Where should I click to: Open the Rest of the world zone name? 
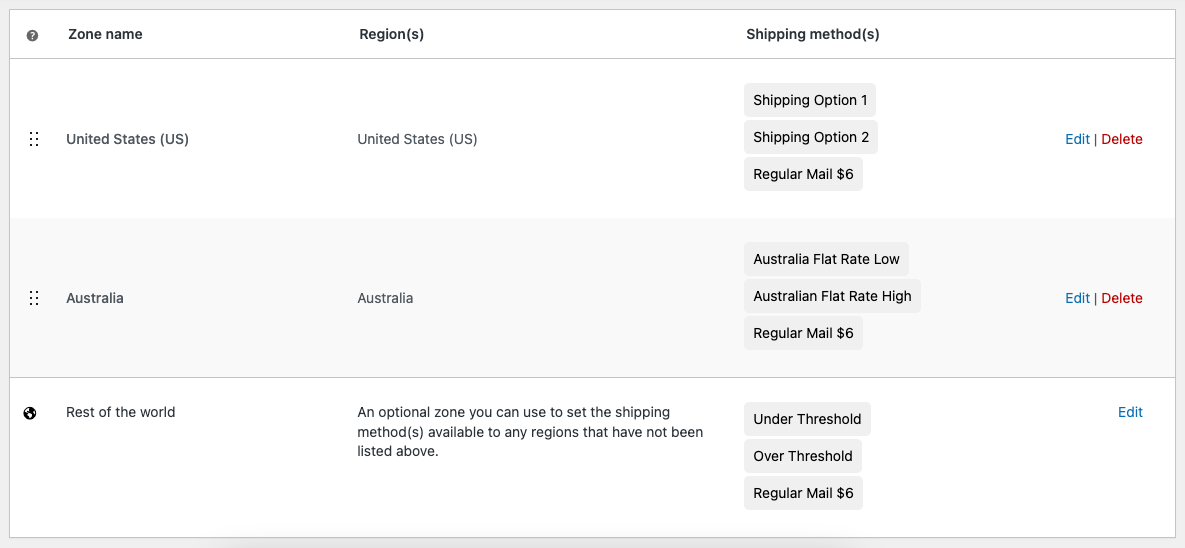[x=120, y=412]
